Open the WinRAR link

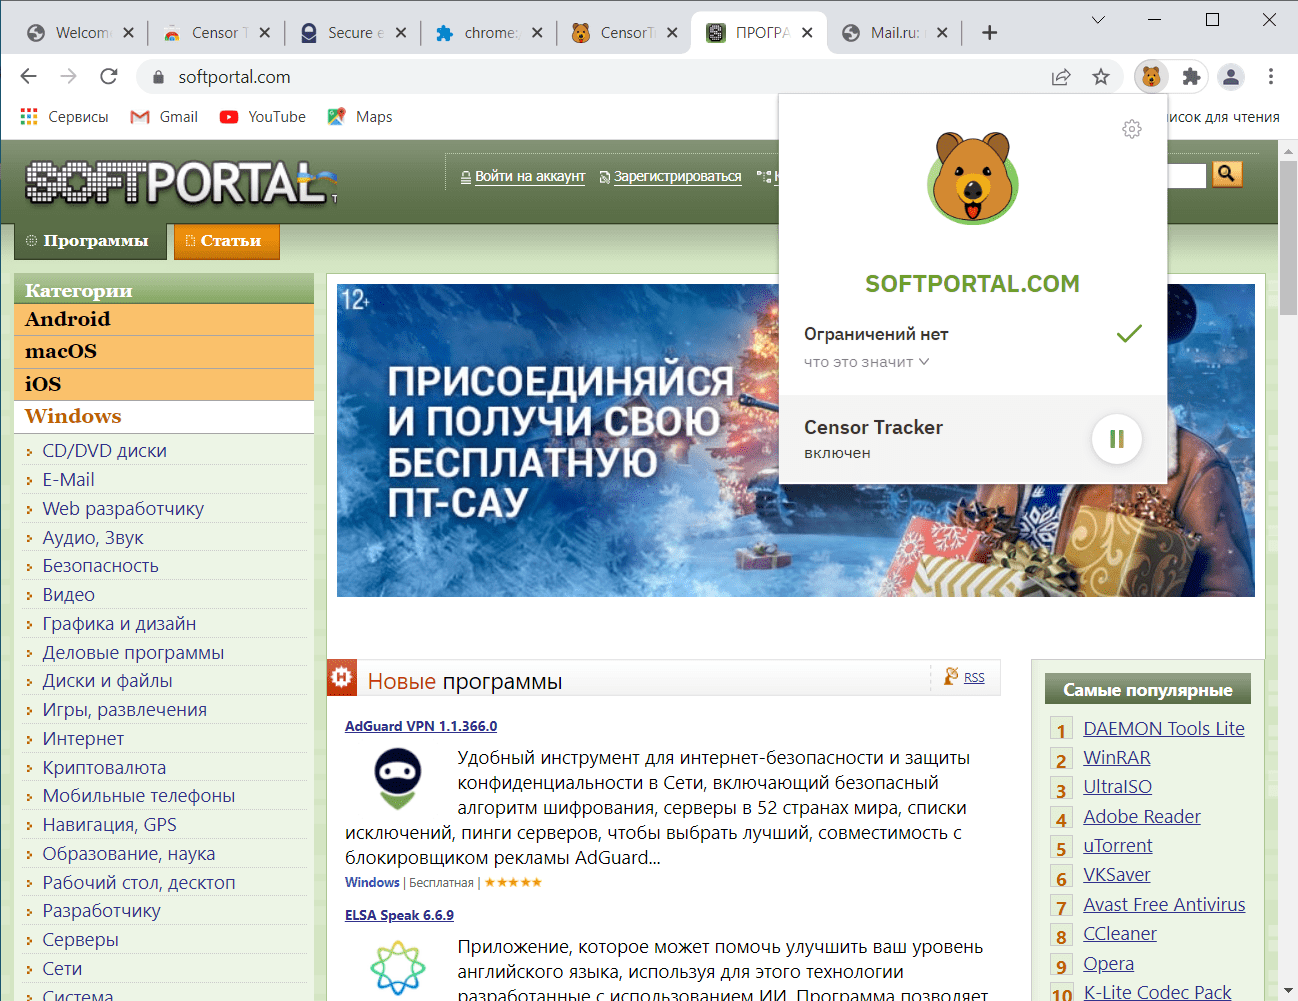click(x=1117, y=758)
